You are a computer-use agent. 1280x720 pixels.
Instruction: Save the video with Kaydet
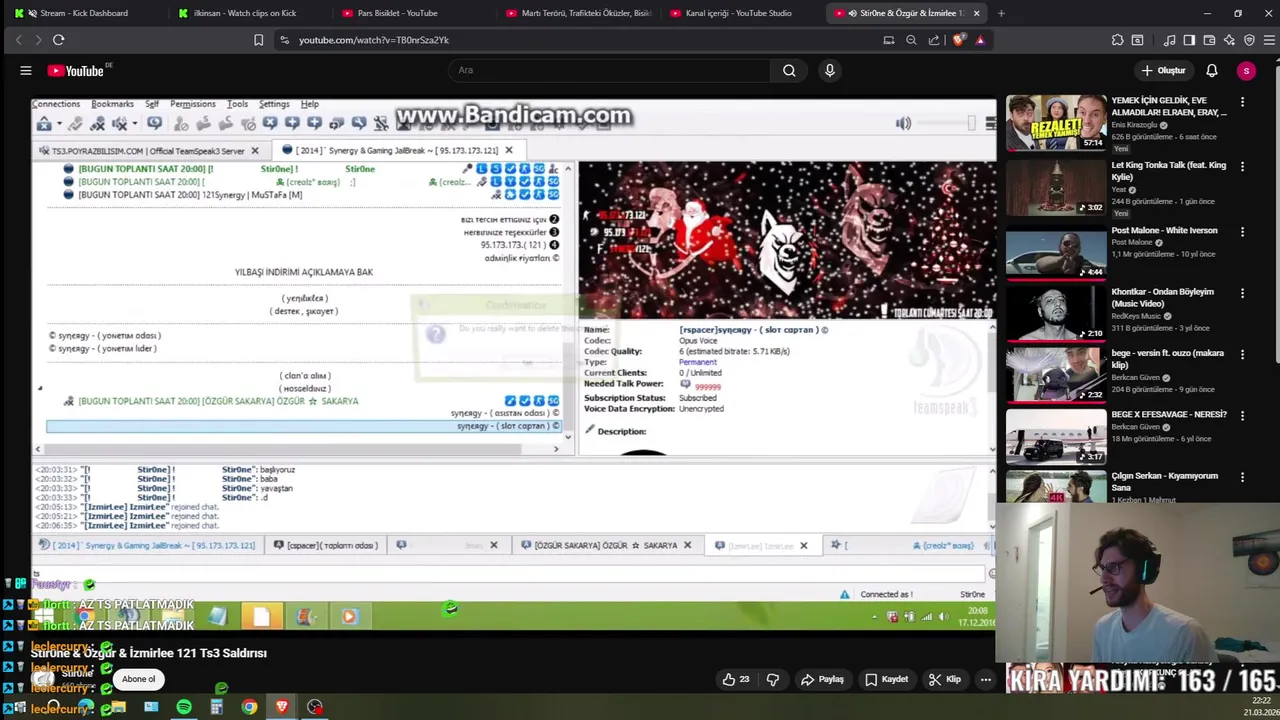(885, 679)
